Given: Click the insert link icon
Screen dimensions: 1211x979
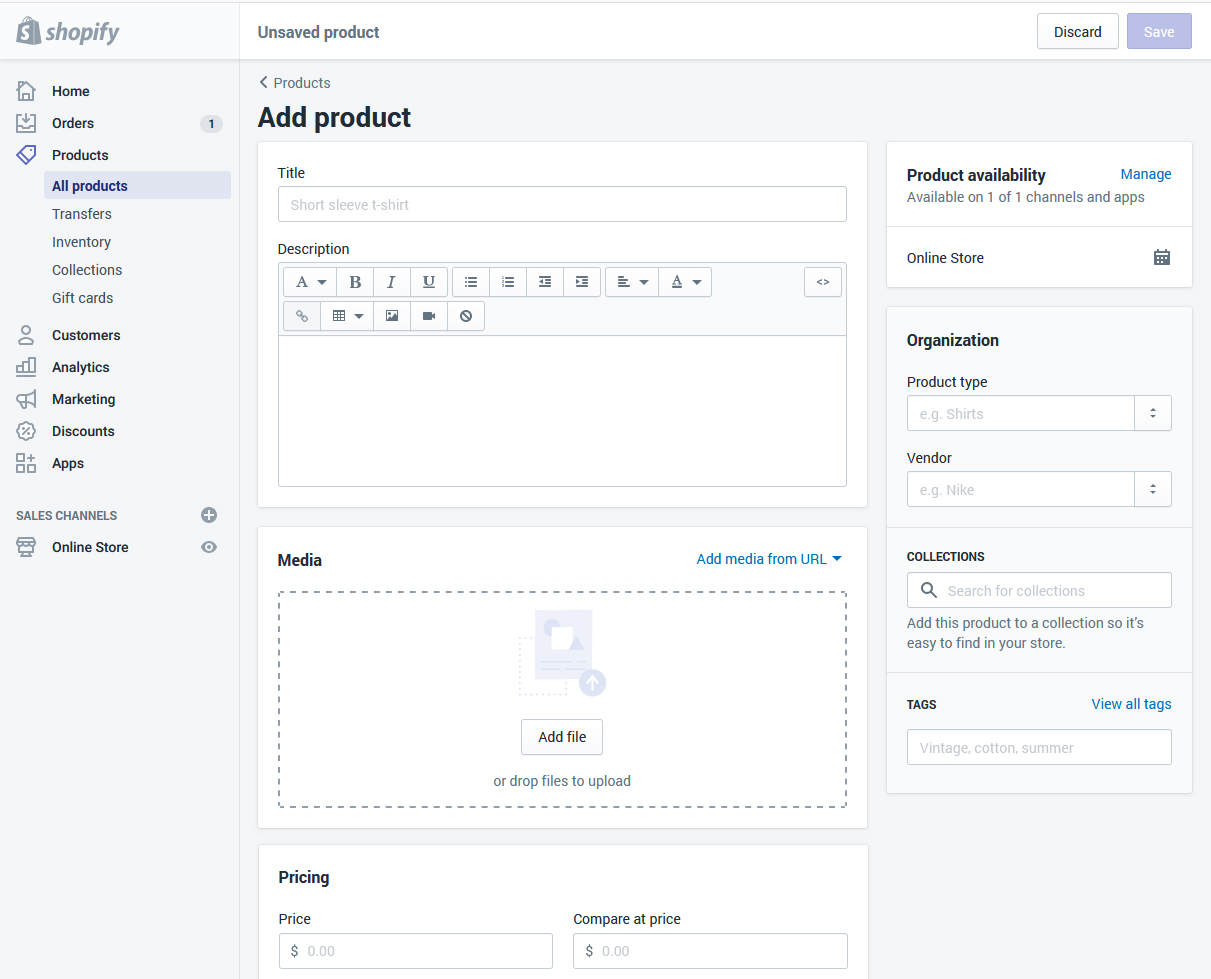Looking at the screenshot, I should click(302, 316).
